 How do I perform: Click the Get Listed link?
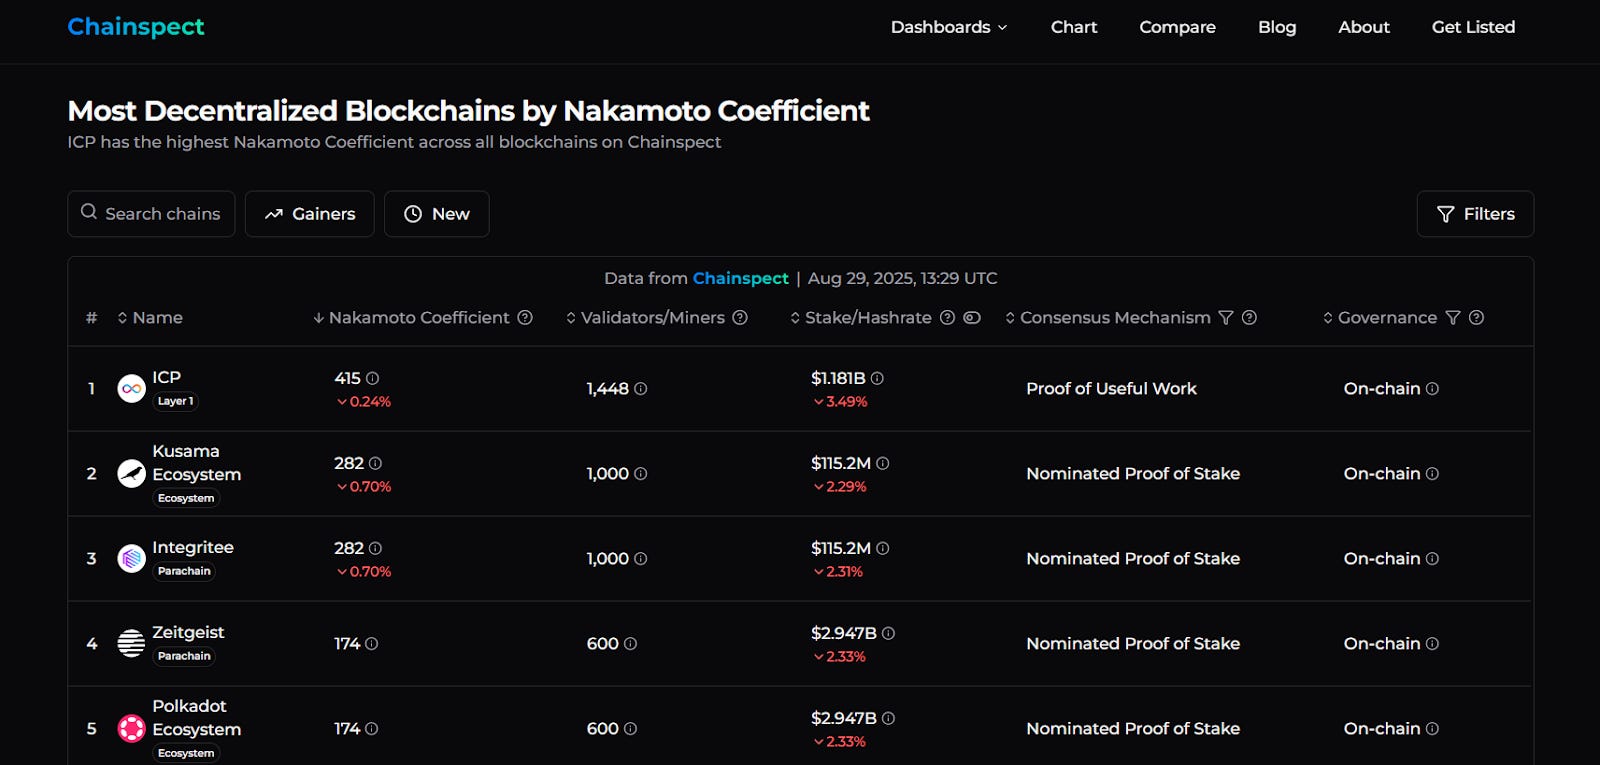click(1473, 27)
